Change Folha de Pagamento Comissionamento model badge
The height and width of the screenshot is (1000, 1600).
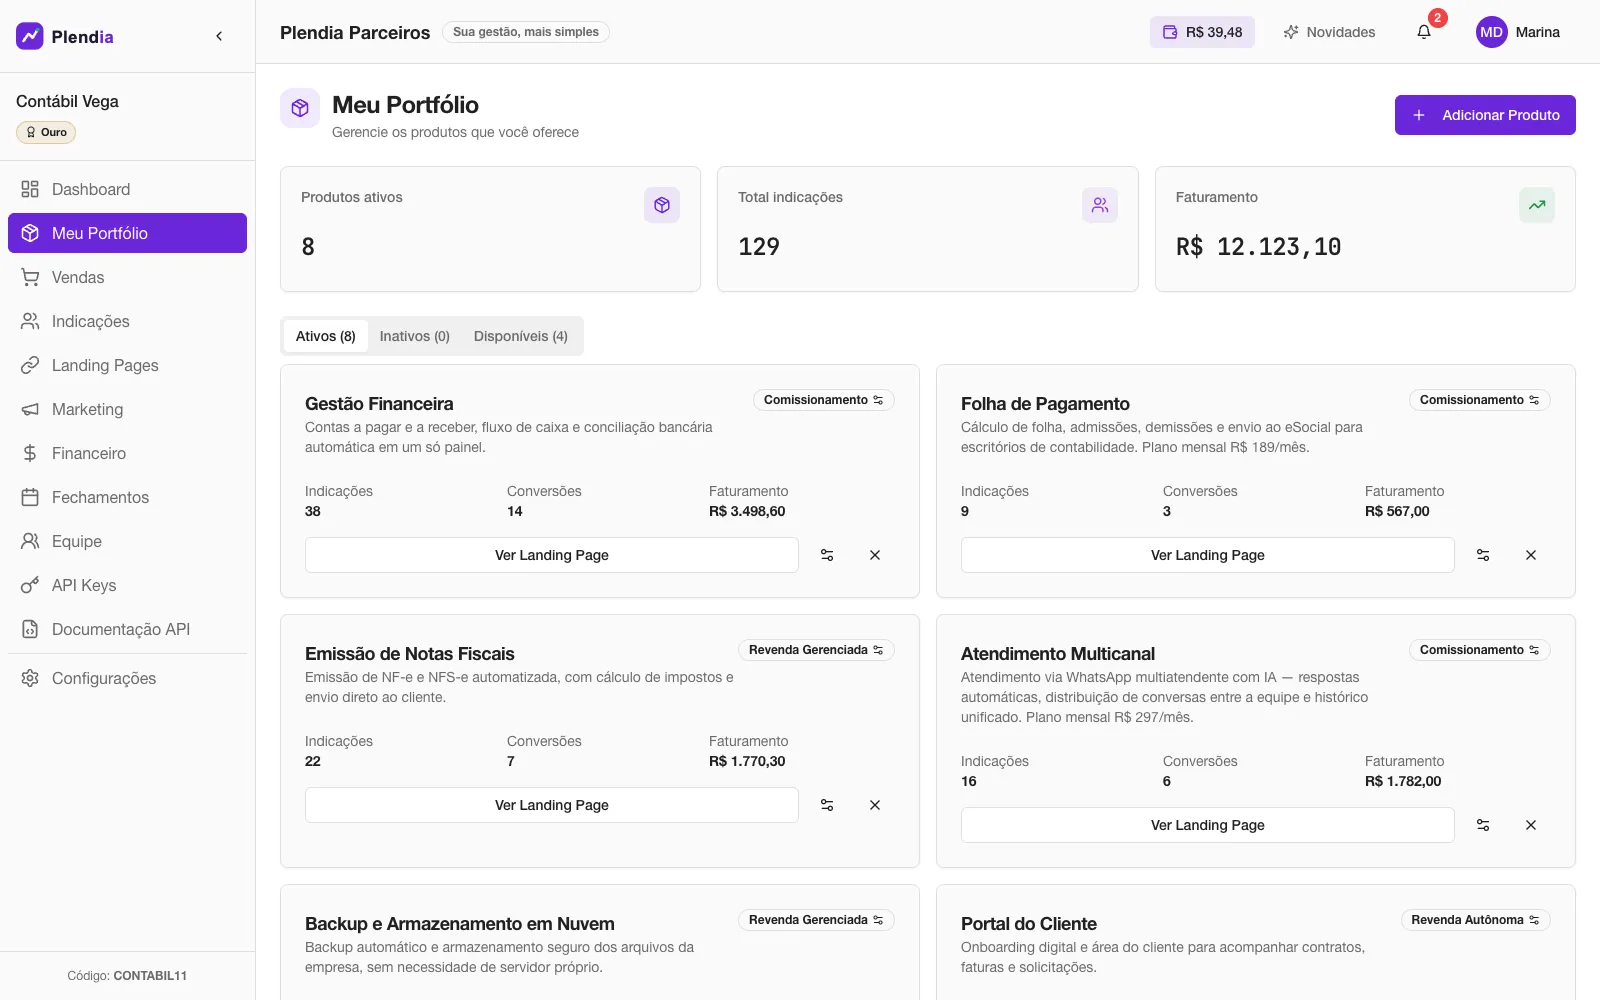pos(1480,400)
